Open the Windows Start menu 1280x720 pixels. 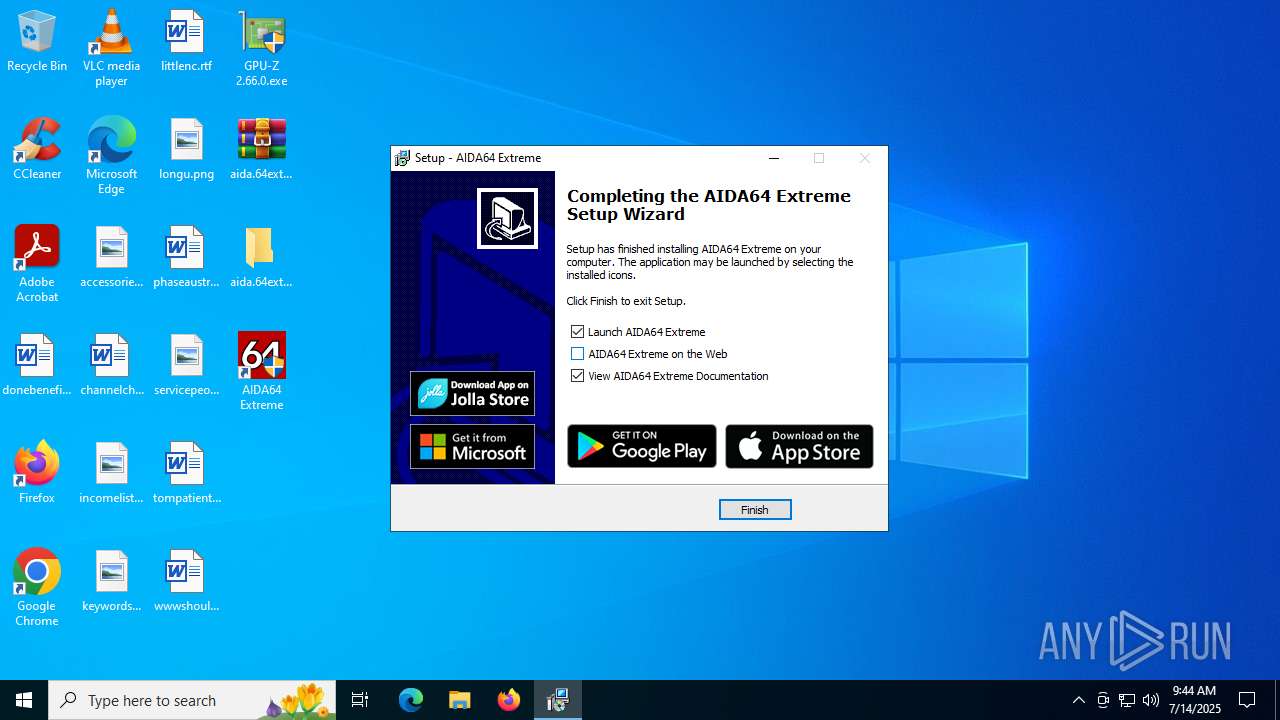[24, 700]
